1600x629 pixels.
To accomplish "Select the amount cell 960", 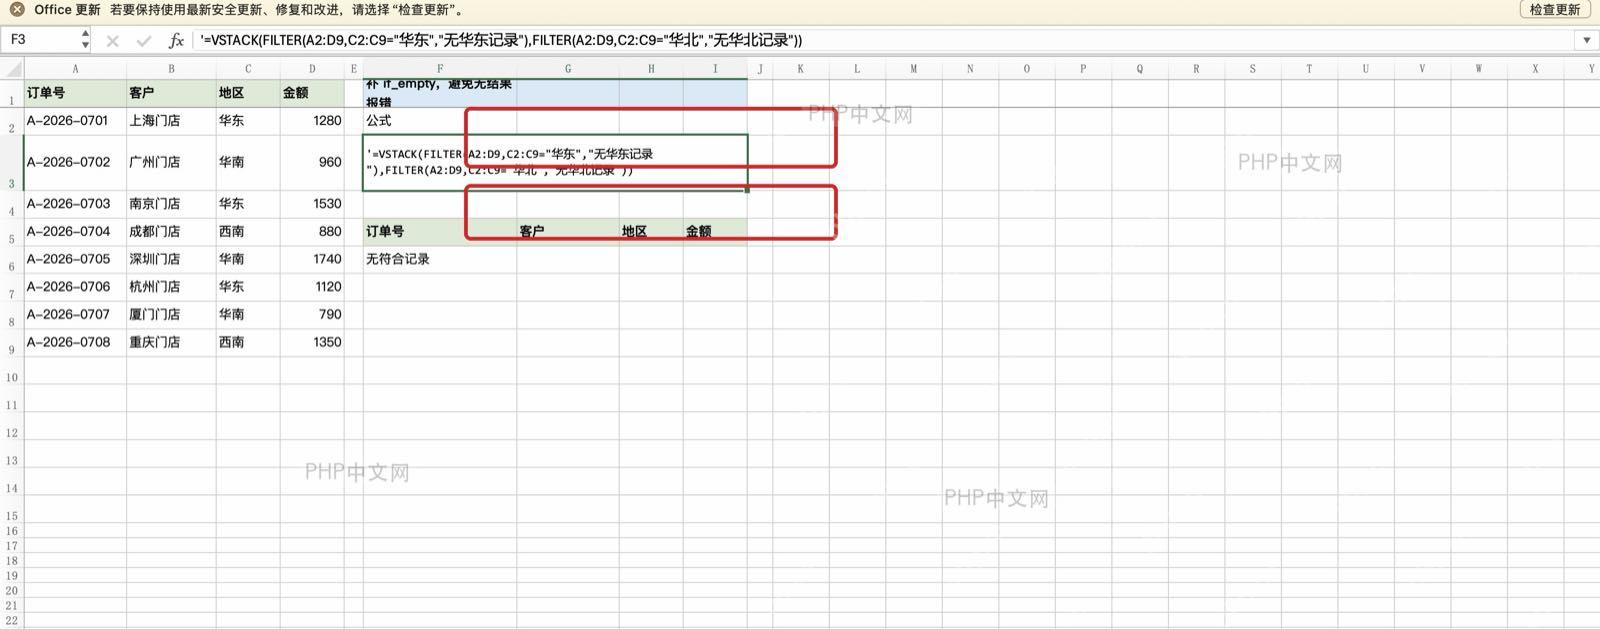I will tap(312, 163).
